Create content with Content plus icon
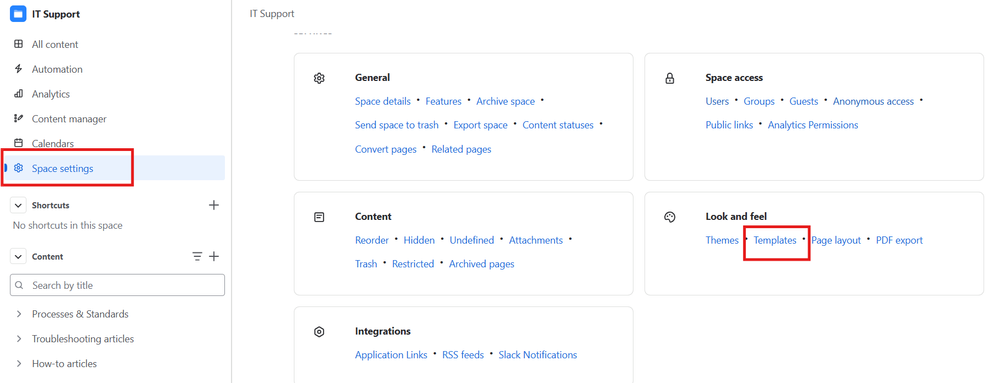 pyautogui.click(x=214, y=256)
